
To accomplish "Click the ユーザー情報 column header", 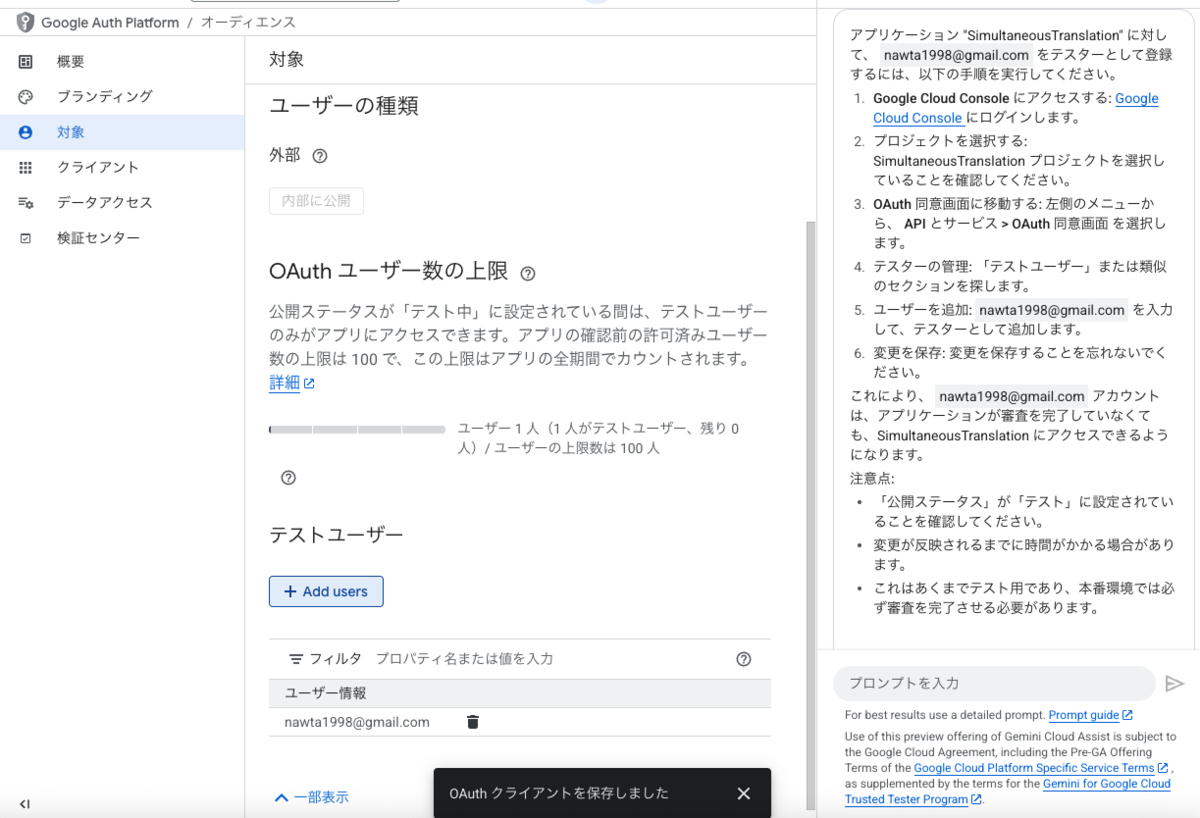I will tap(325, 693).
